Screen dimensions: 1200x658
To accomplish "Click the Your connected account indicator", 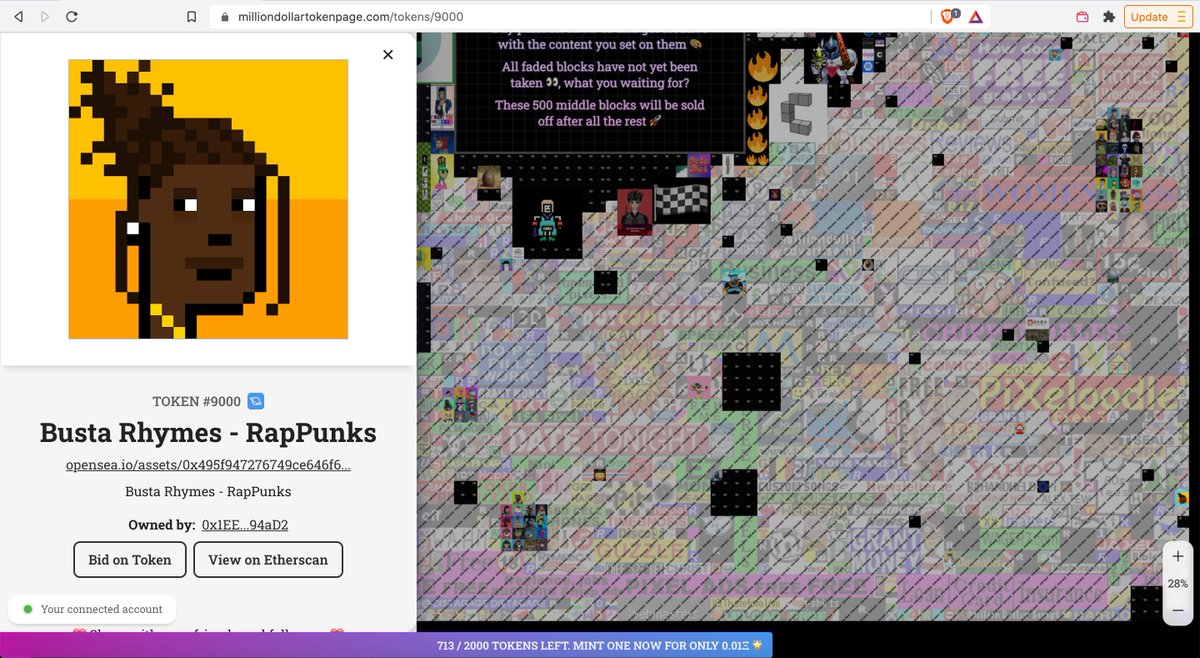I will coord(92,609).
